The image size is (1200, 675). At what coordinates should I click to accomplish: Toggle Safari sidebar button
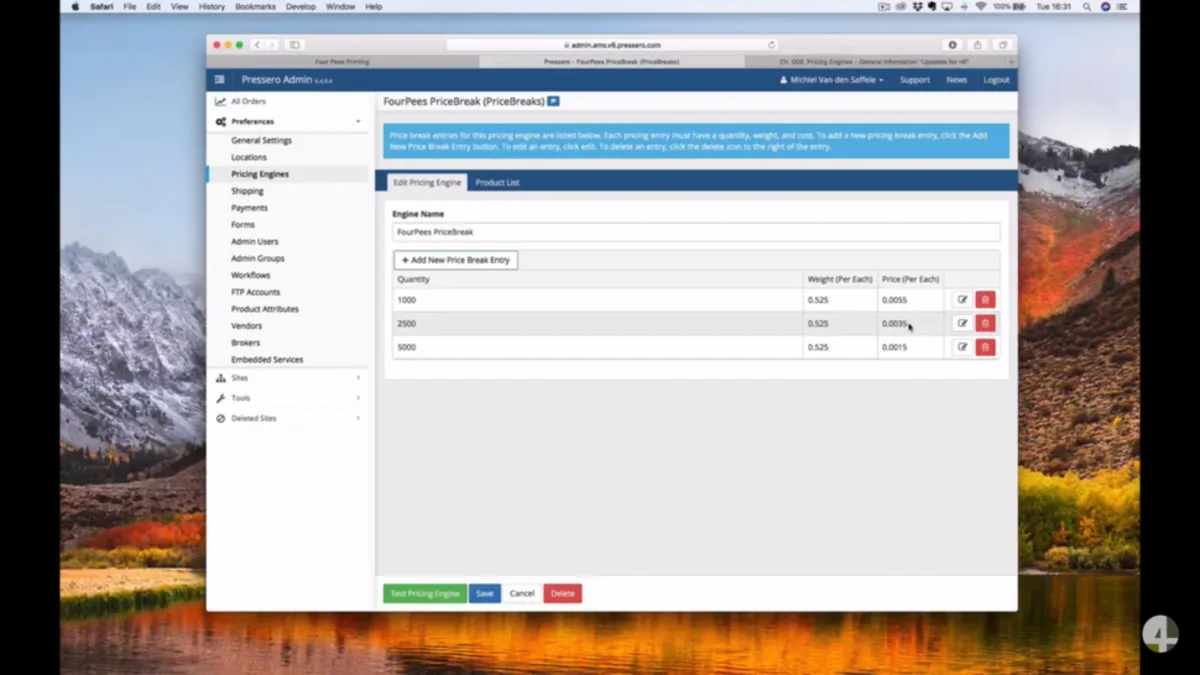[294, 45]
